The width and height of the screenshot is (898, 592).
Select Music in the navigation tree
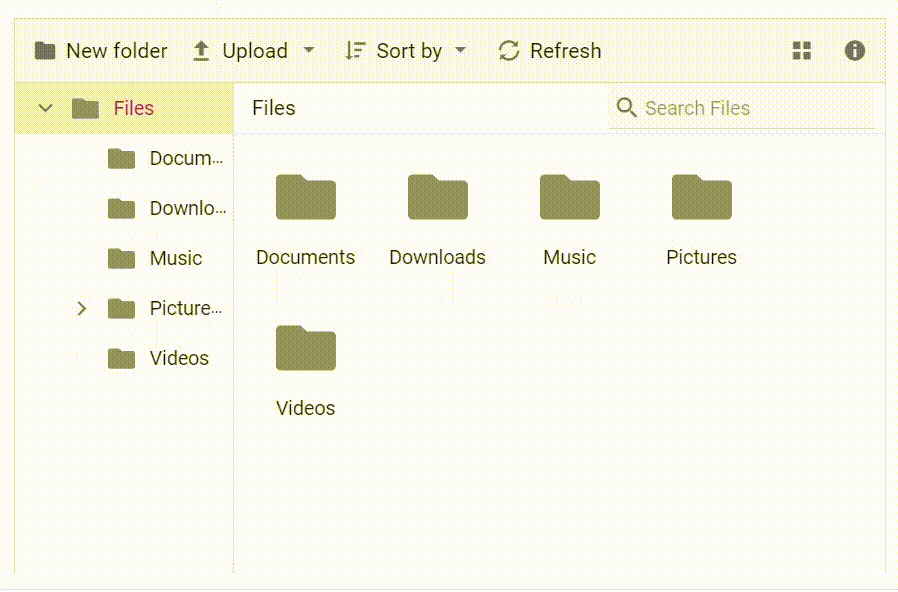coord(176,258)
